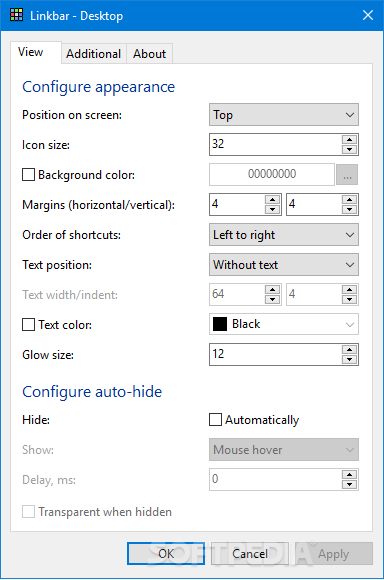Click the Margins (horizontal/vertical) label

(98, 205)
